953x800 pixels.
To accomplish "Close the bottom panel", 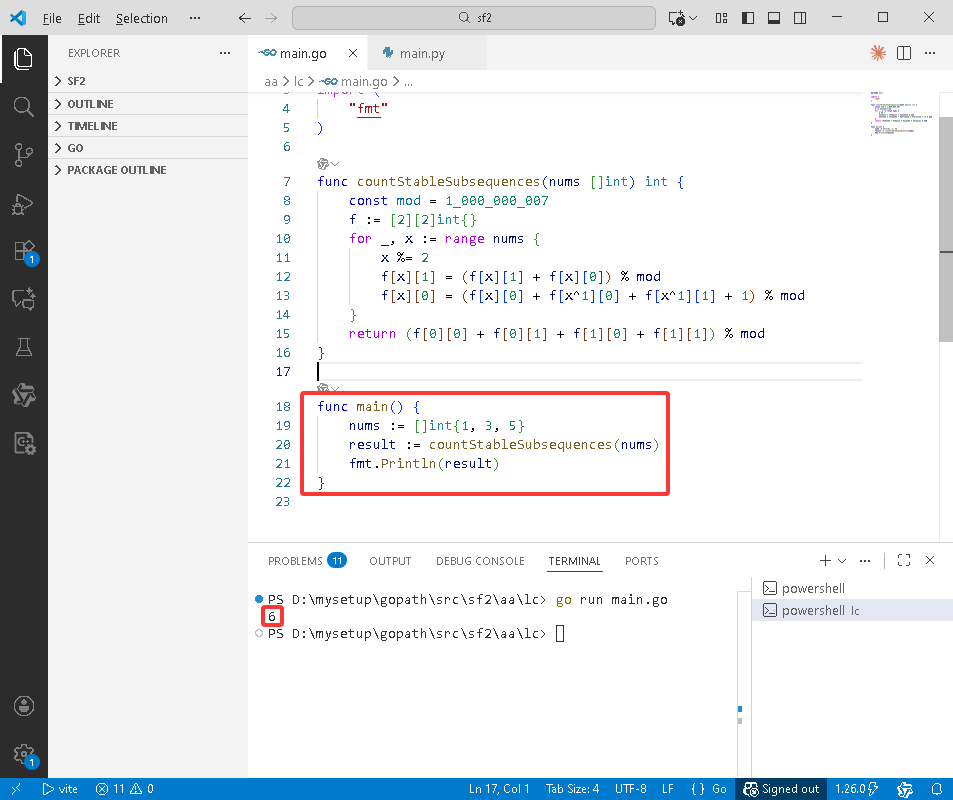I will 930,560.
